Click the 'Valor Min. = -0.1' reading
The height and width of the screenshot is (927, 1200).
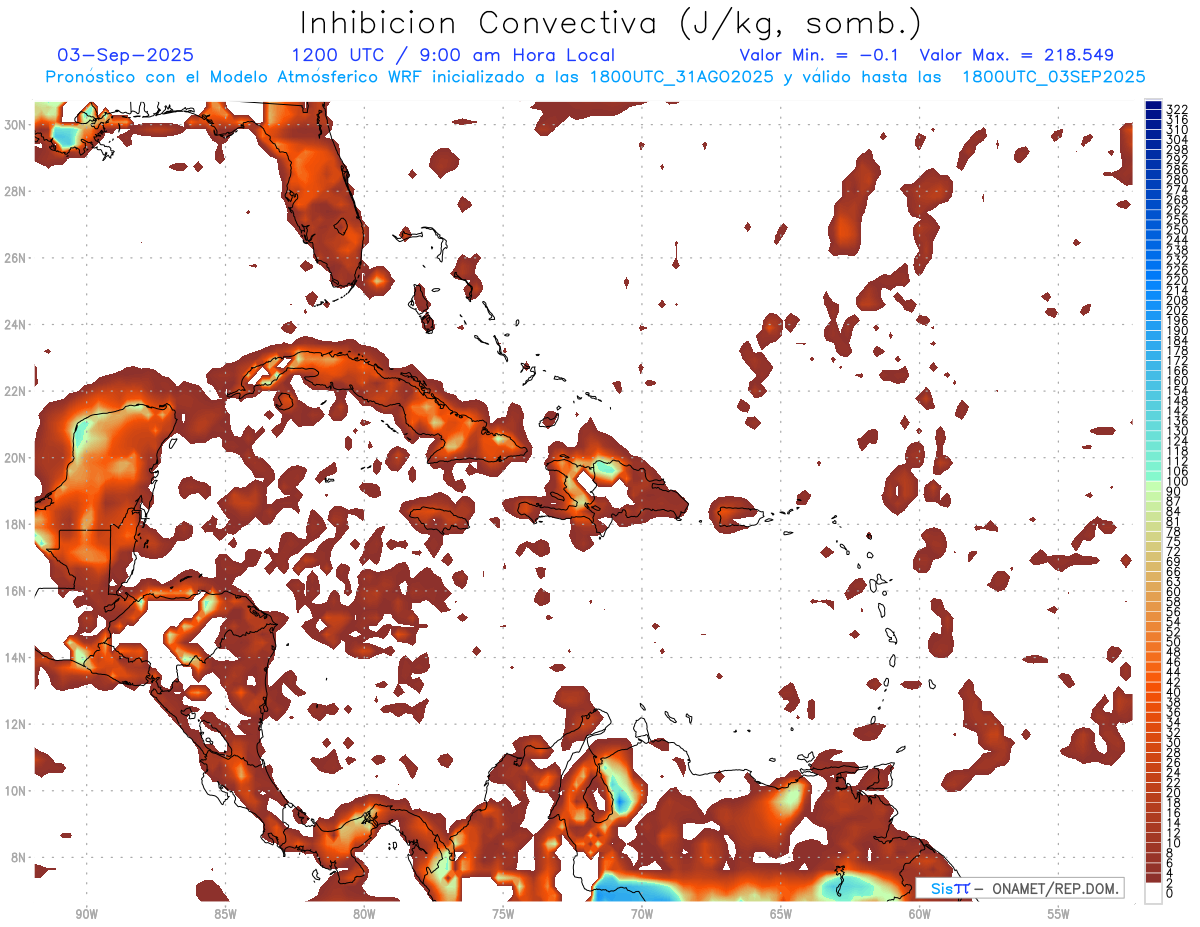(x=818, y=55)
